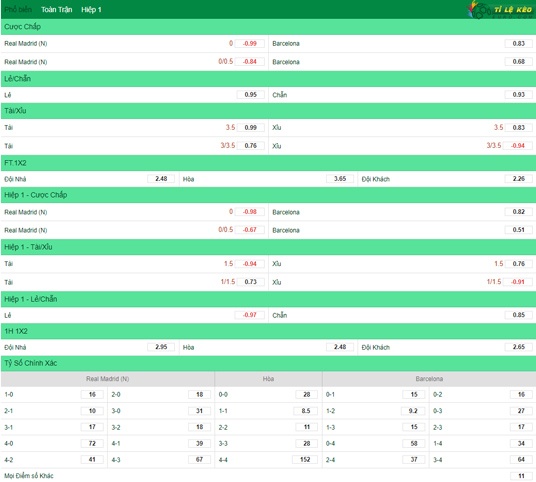Choose full-match Lẻ odds 0.95
The height and width of the screenshot is (482, 536).
click(251, 94)
